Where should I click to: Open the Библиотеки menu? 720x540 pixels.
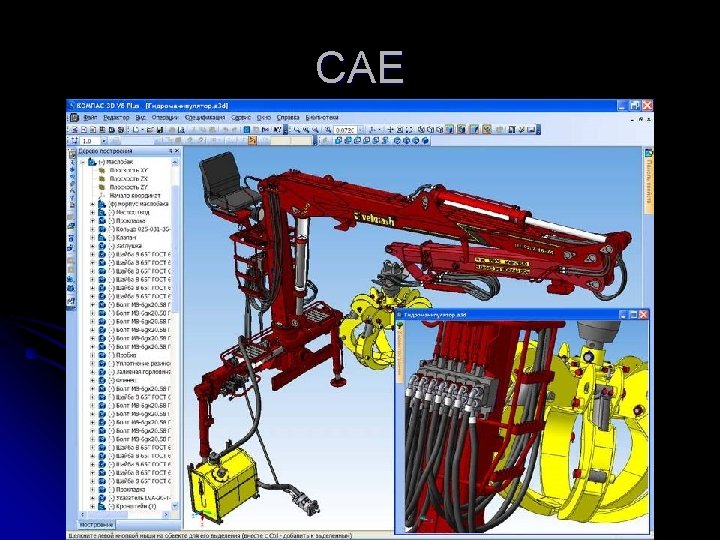[x=322, y=118]
